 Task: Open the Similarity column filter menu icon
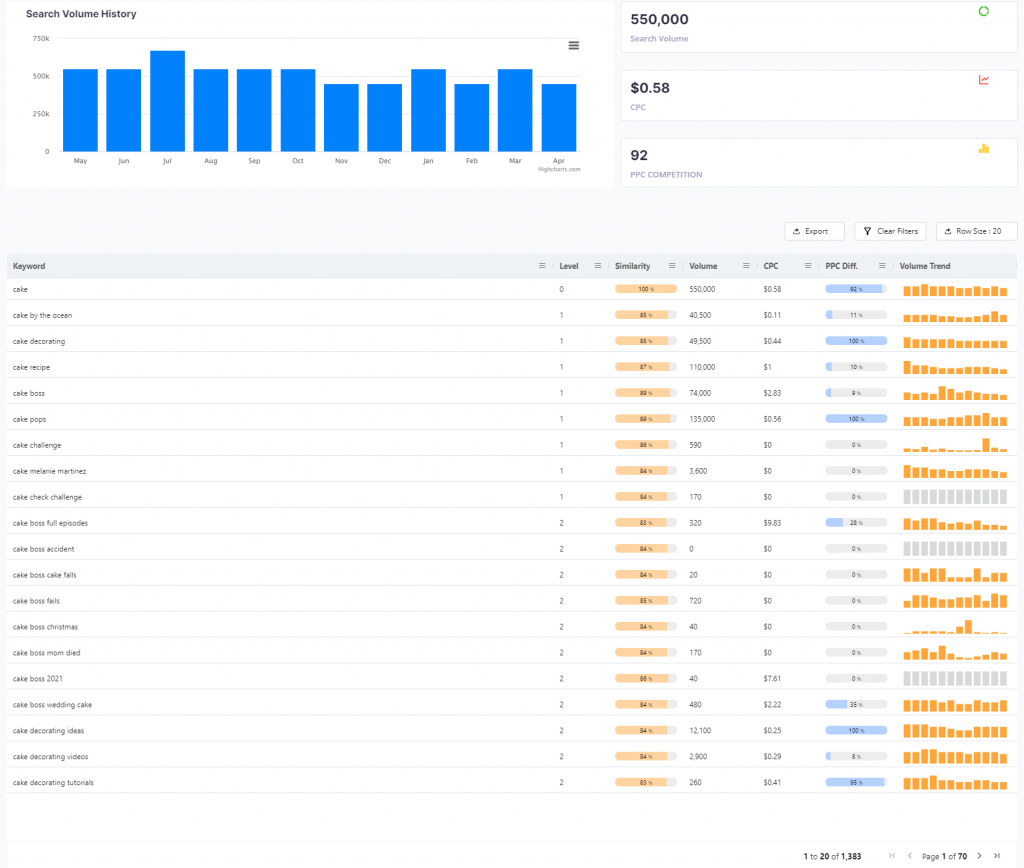672,266
